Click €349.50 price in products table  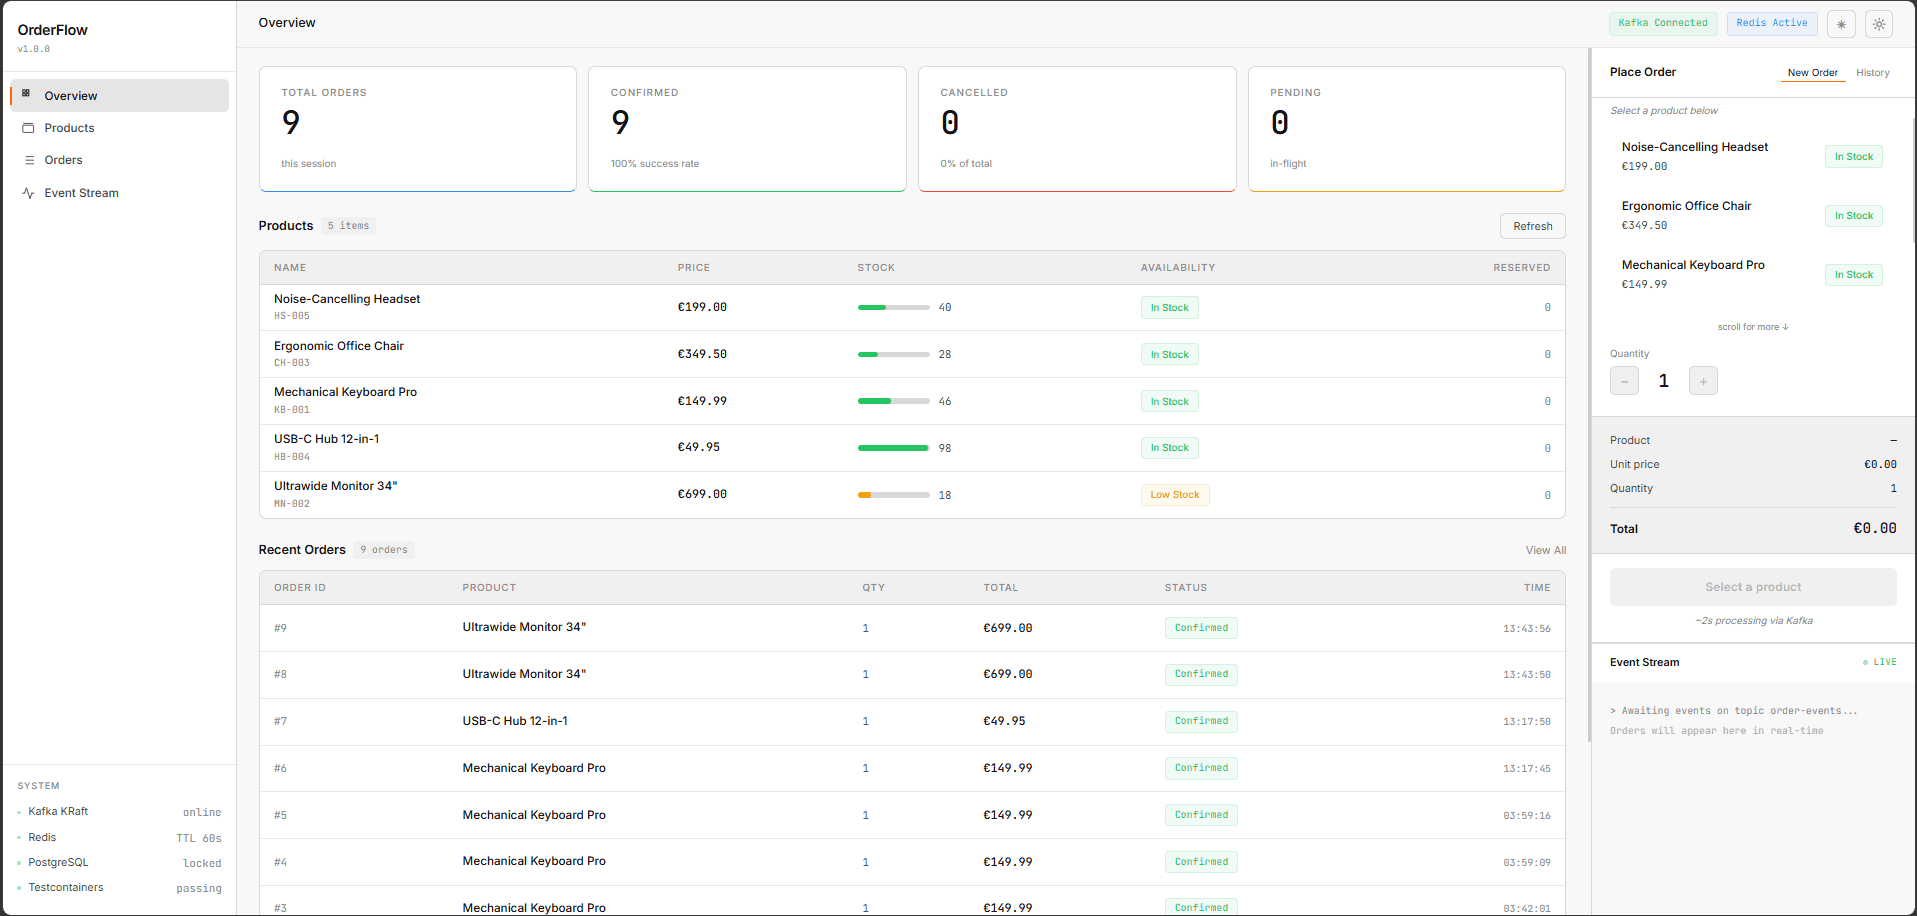pos(702,354)
